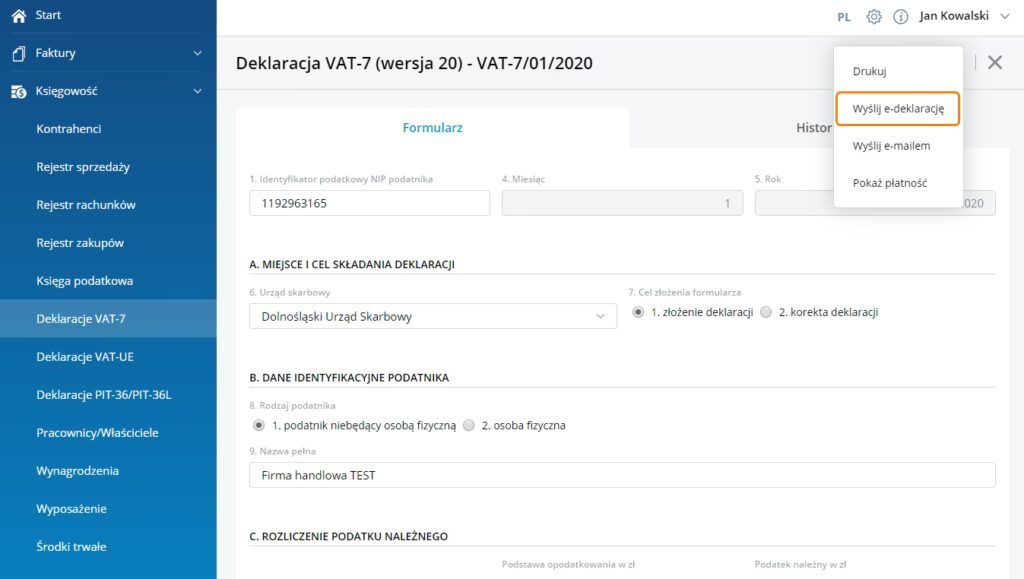Click the Faktury document icon
Viewport: 1024px width, 579px height.
(18, 53)
